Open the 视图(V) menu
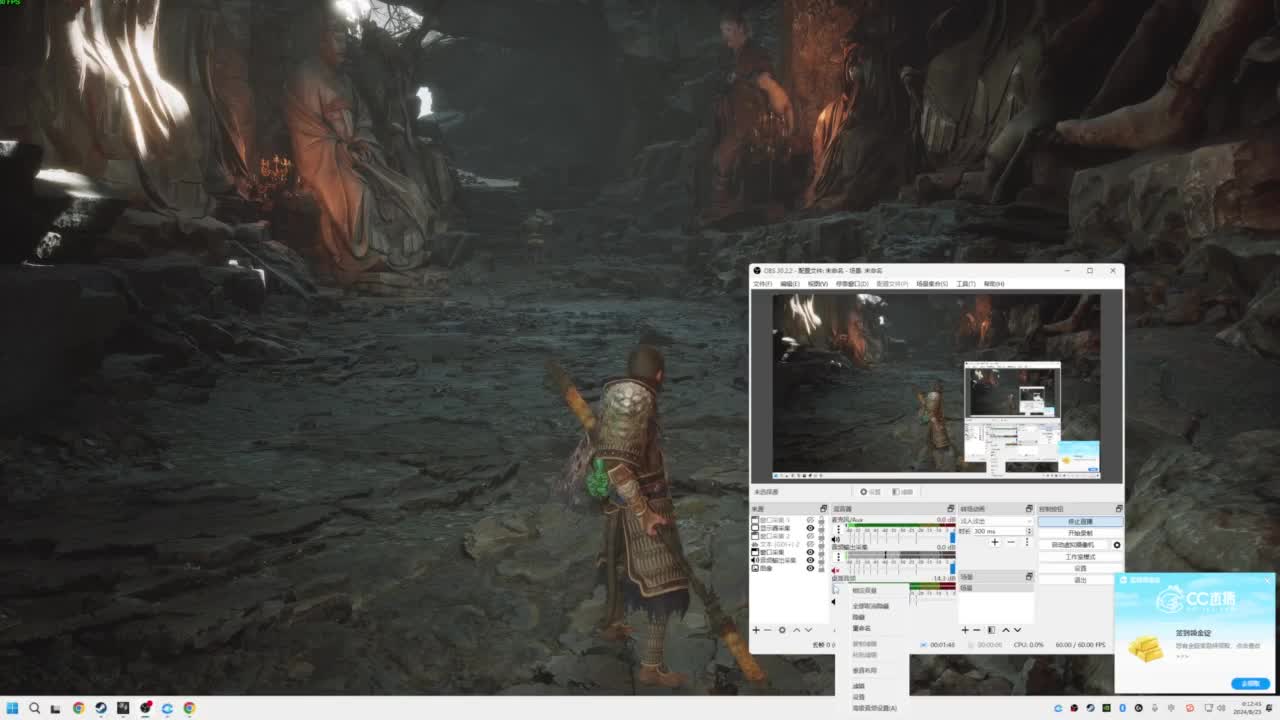The image size is (1280, 720). click(x=818, y=284)
